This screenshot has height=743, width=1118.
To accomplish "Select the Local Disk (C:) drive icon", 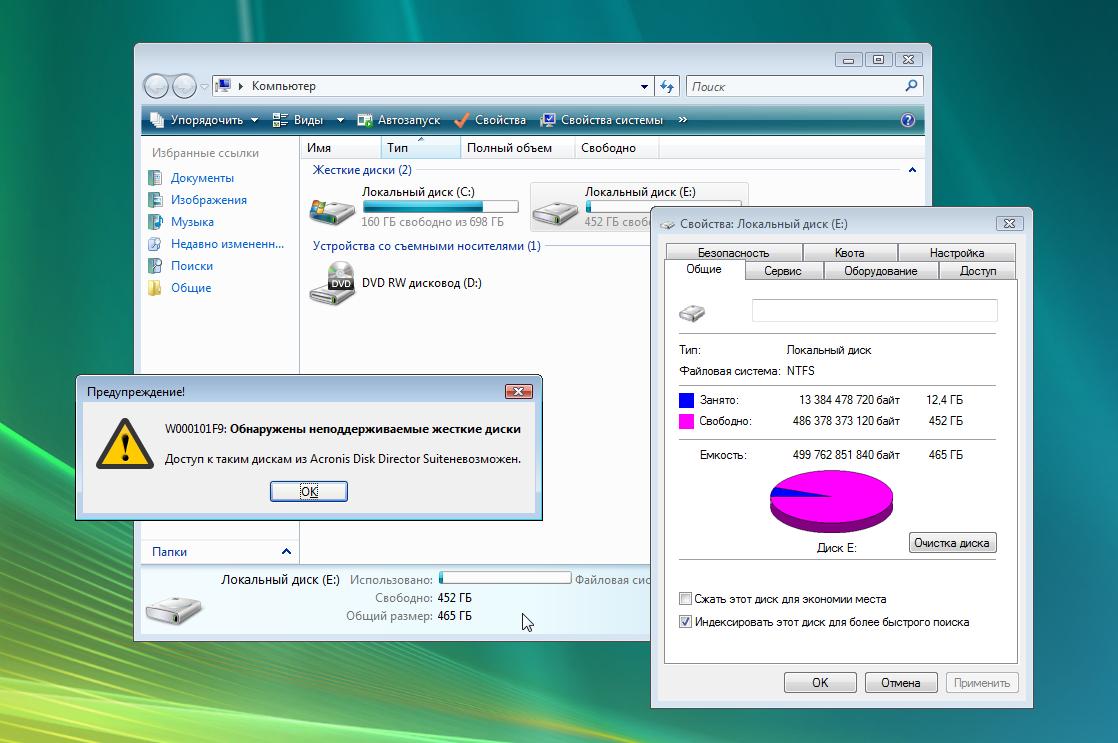I will 332,210.
